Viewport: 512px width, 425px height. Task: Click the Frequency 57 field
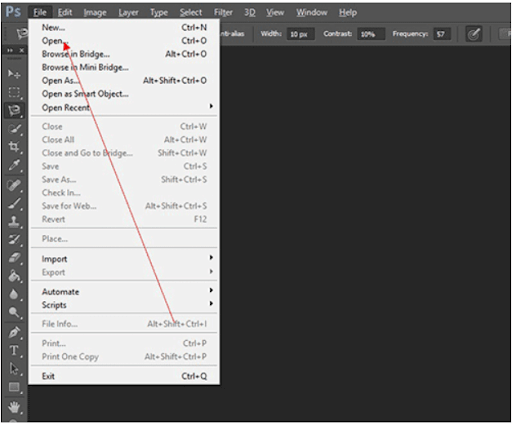point(442,34)
